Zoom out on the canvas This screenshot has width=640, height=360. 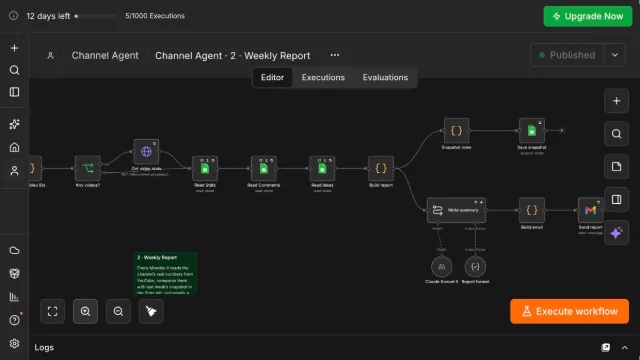tap(118, 311)
